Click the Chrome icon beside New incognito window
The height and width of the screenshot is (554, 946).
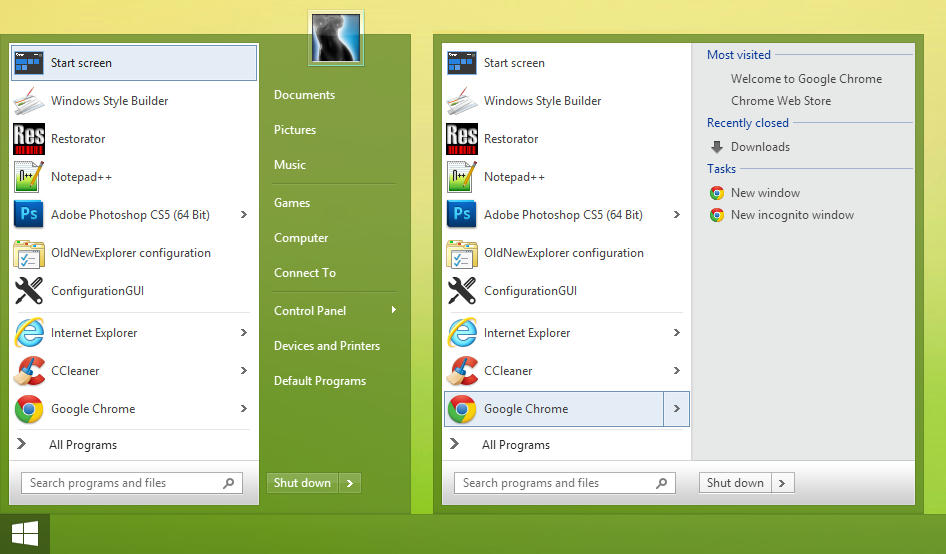click(x=717, y=215)
